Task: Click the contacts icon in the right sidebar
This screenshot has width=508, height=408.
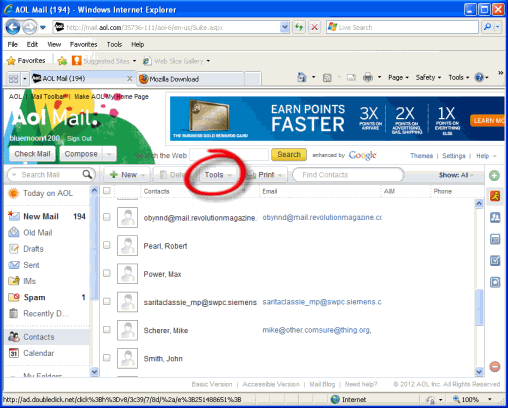Action: 495,217
